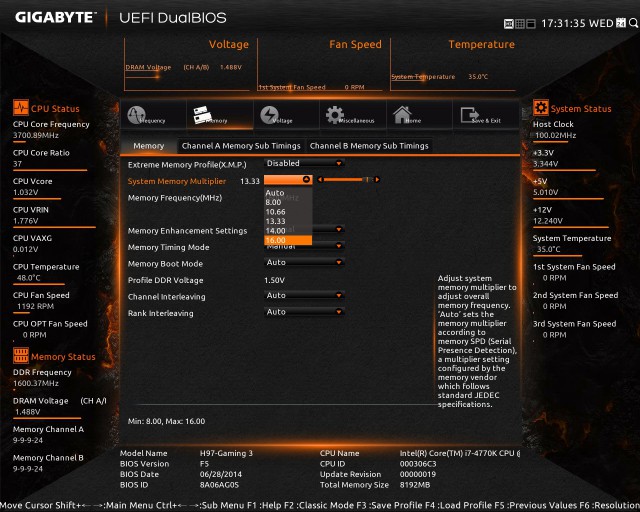Click the Min: 8.00, Max: 16.00 hint
Image resolution: width=640 pixels, height=512 pixels.
tap(167, 421)
